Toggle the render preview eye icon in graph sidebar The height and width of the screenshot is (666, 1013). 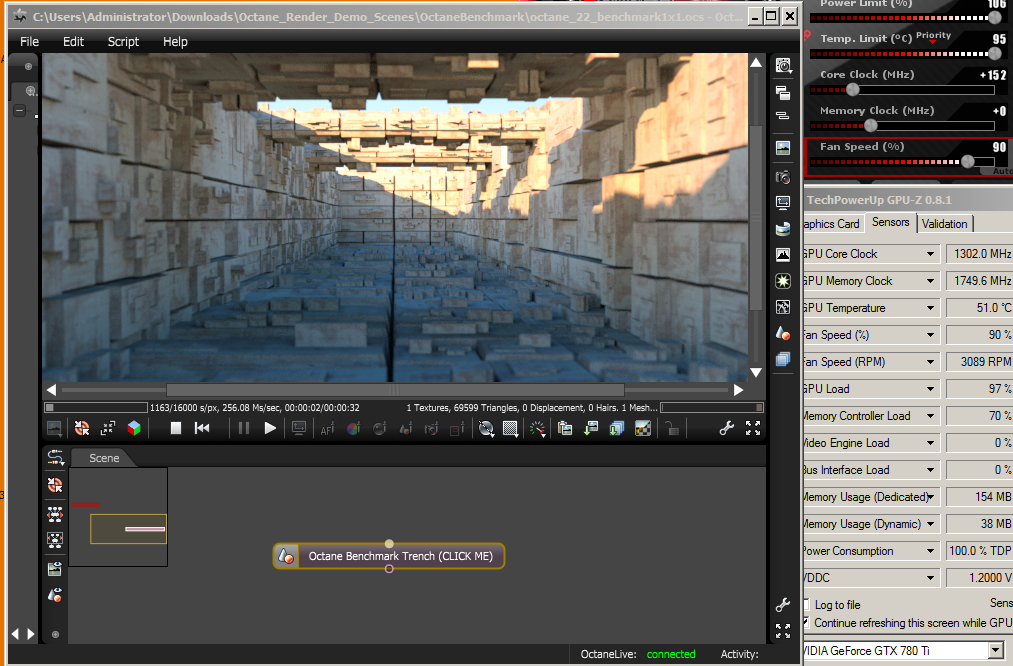(55, 569)
